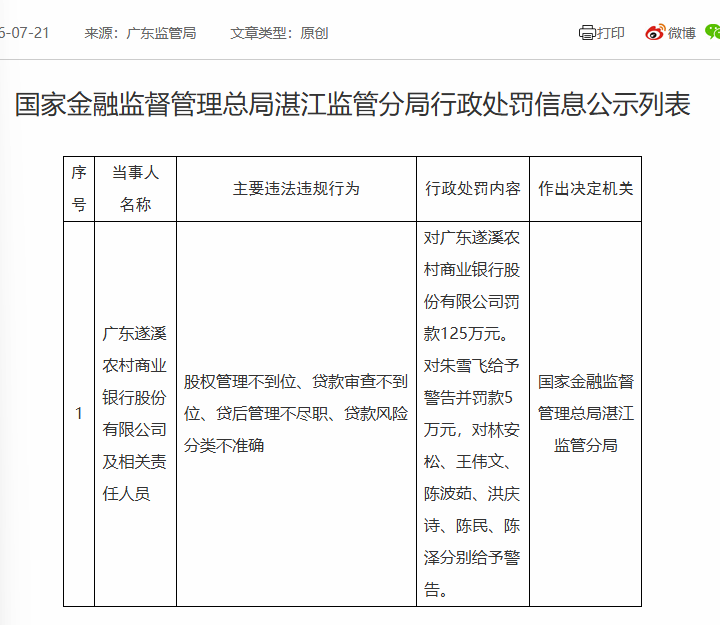This screenshot has width=720, height=625.
Task: Click the source text 来源：广东监管局
Action: click(x=140, y=33)
